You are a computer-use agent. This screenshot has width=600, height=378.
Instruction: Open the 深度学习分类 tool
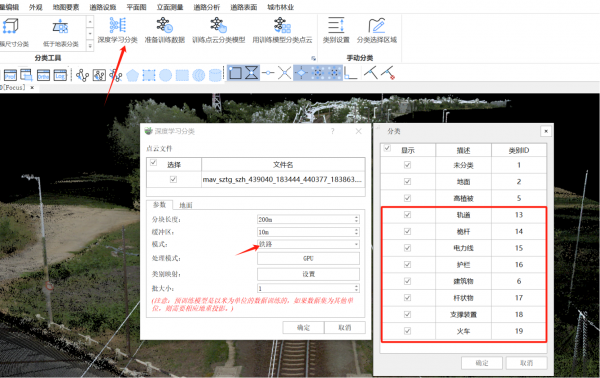117,30
